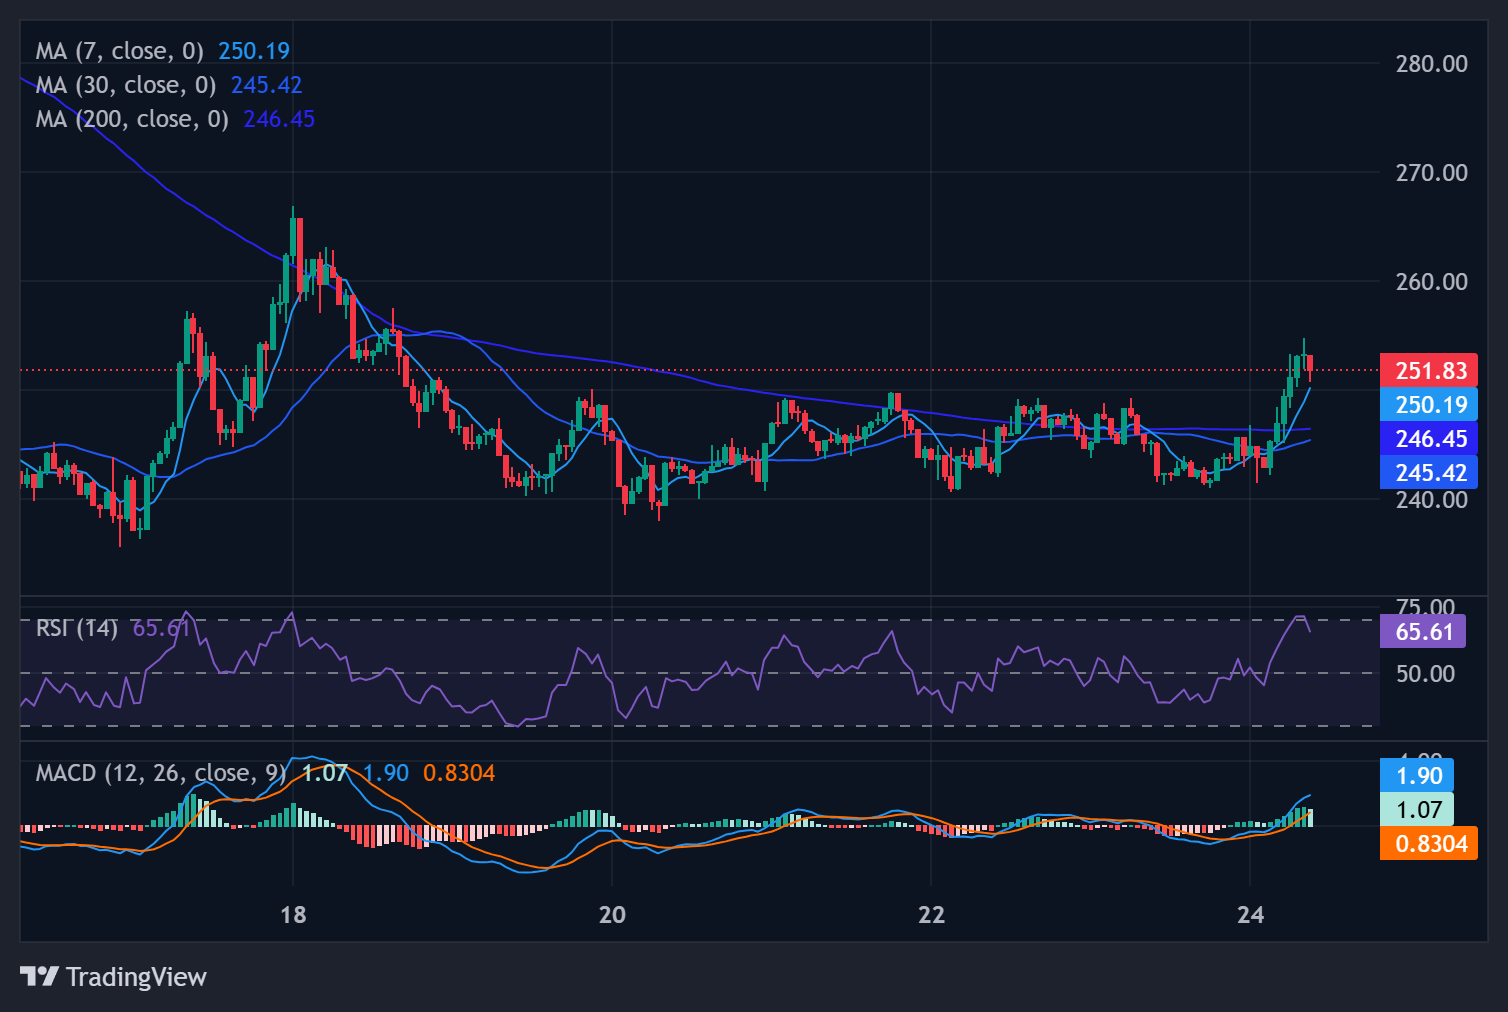Click the 50.00 RSI axis label
The image size is (1508, 1012).
1425,674
